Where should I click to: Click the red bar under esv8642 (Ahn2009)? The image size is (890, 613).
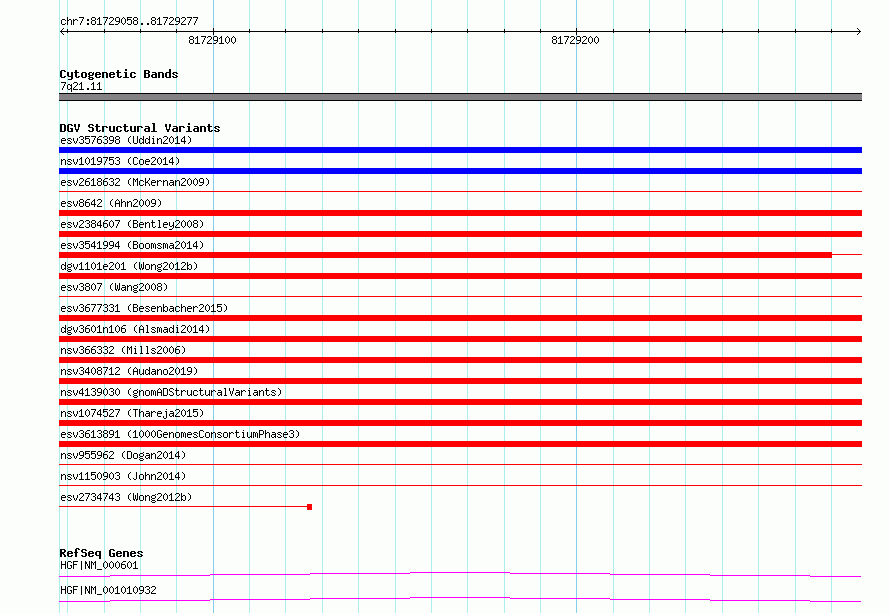coord(460,213)
